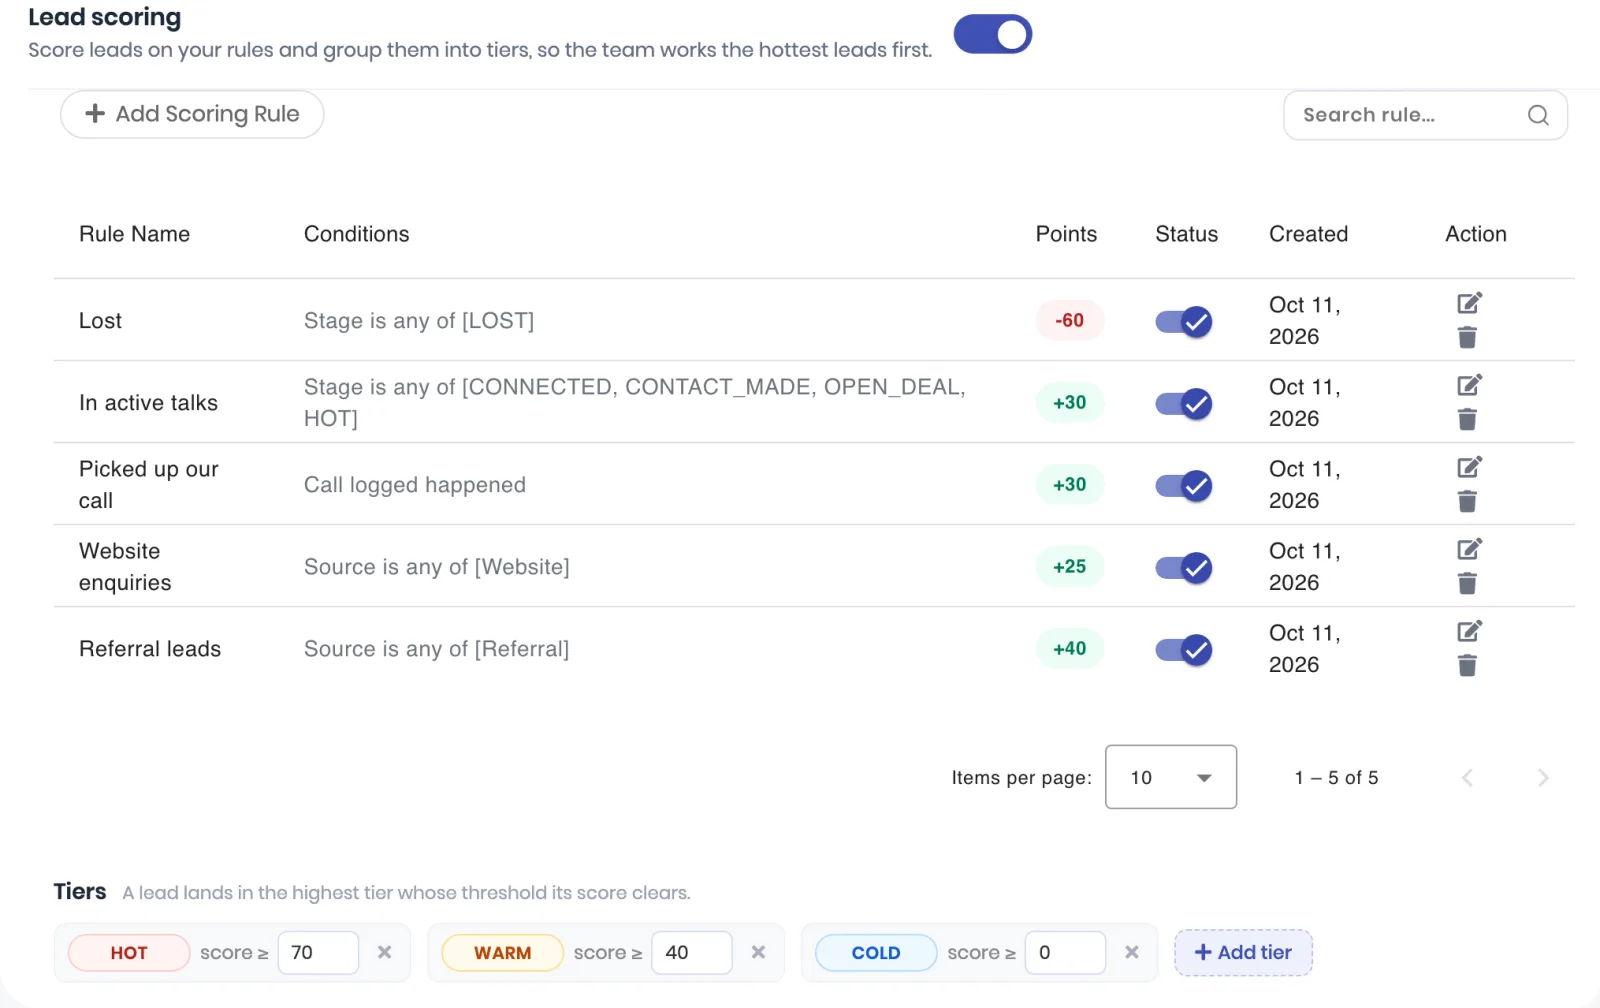This screenshot has height=1008, width=1600.
Task: Edit the COLD tier score threshold
Action: click(1065, 952)
